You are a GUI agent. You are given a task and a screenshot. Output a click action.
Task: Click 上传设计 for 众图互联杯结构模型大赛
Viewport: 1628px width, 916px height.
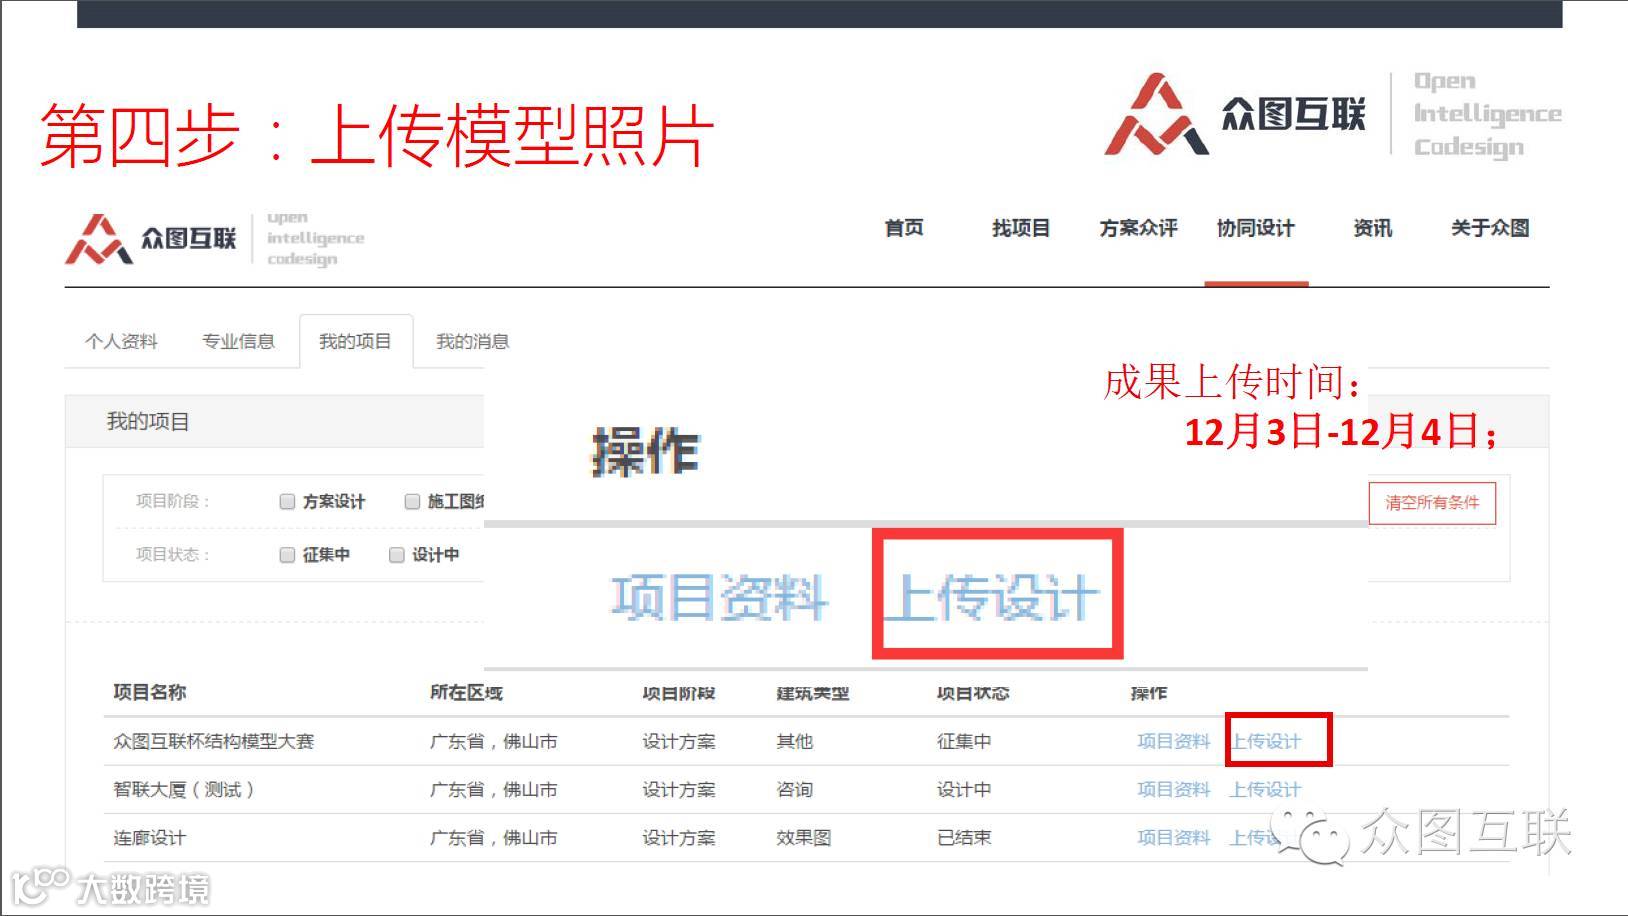(x=1266, y=741)
